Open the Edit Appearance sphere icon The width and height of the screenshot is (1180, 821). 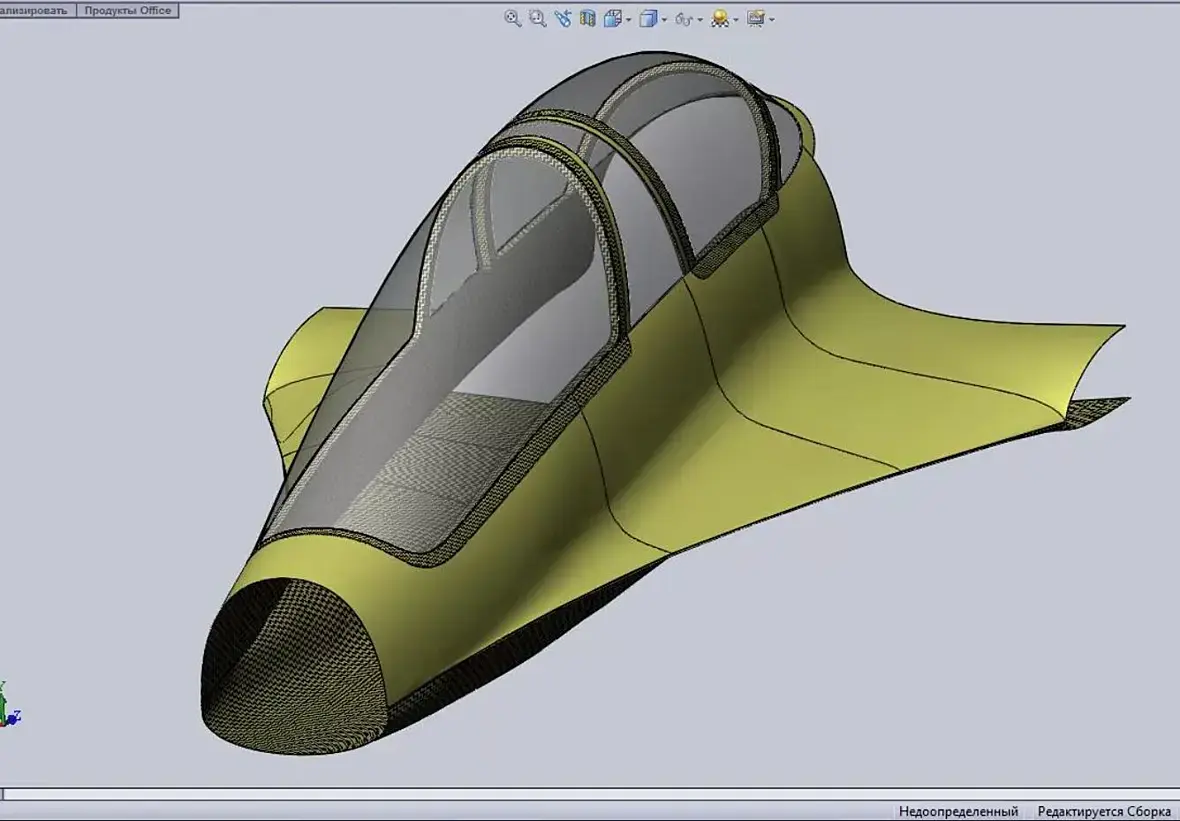click(x=719, y=19)
